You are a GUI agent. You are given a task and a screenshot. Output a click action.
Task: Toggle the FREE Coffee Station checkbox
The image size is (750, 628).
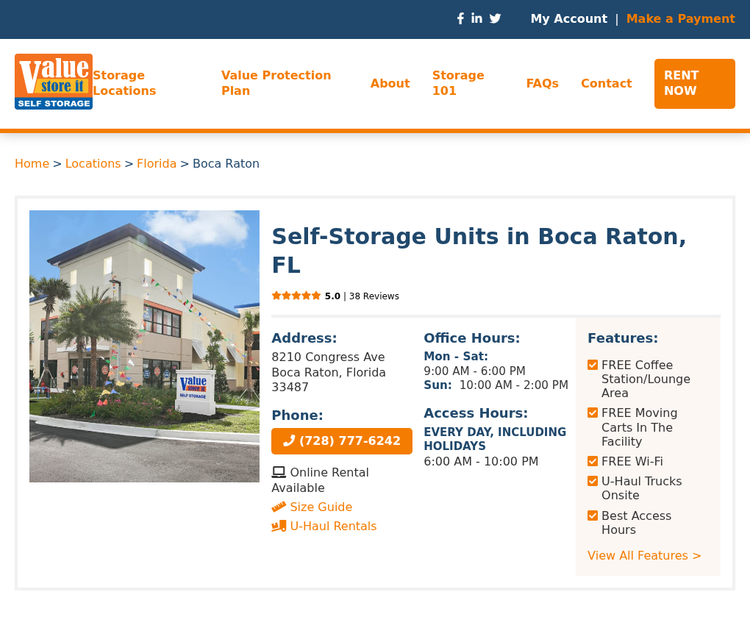pyautogui.click(x=593, y=365)
